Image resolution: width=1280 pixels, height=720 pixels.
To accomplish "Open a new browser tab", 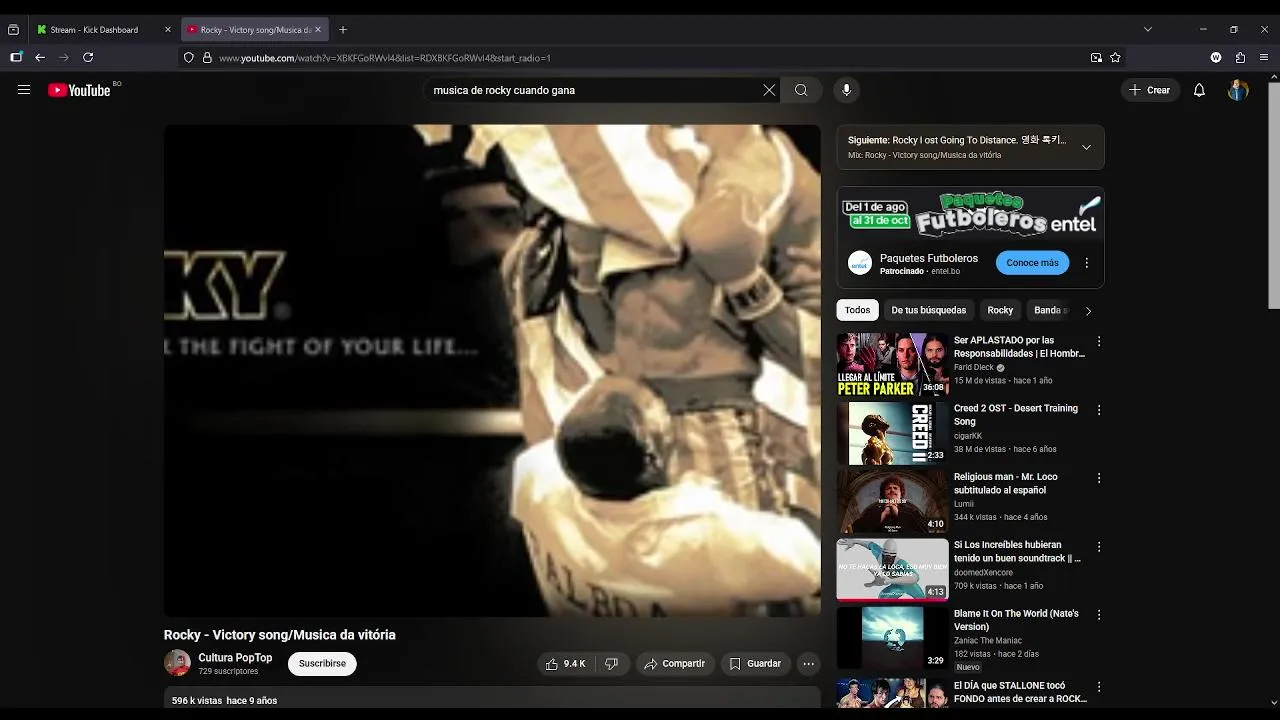I will coord(343,30).
